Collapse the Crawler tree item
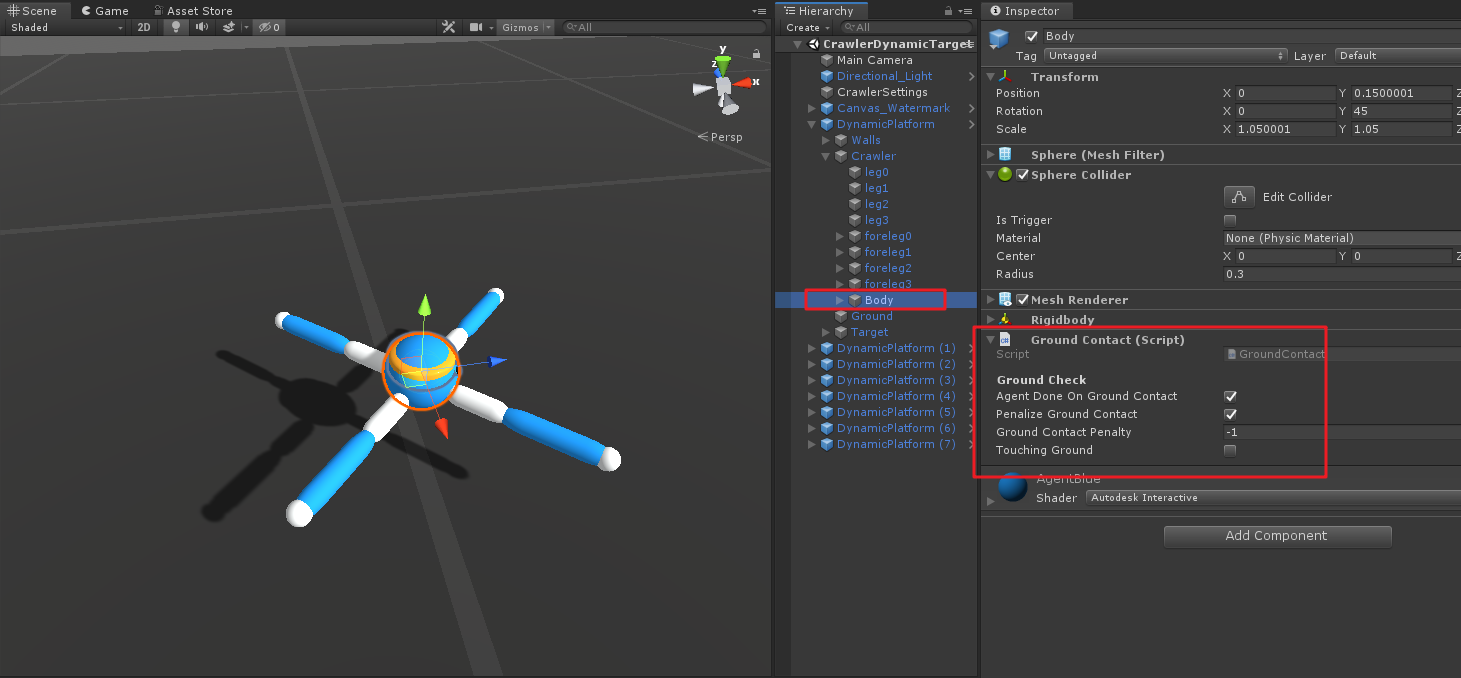1461x678 pixels. point(826,156)
